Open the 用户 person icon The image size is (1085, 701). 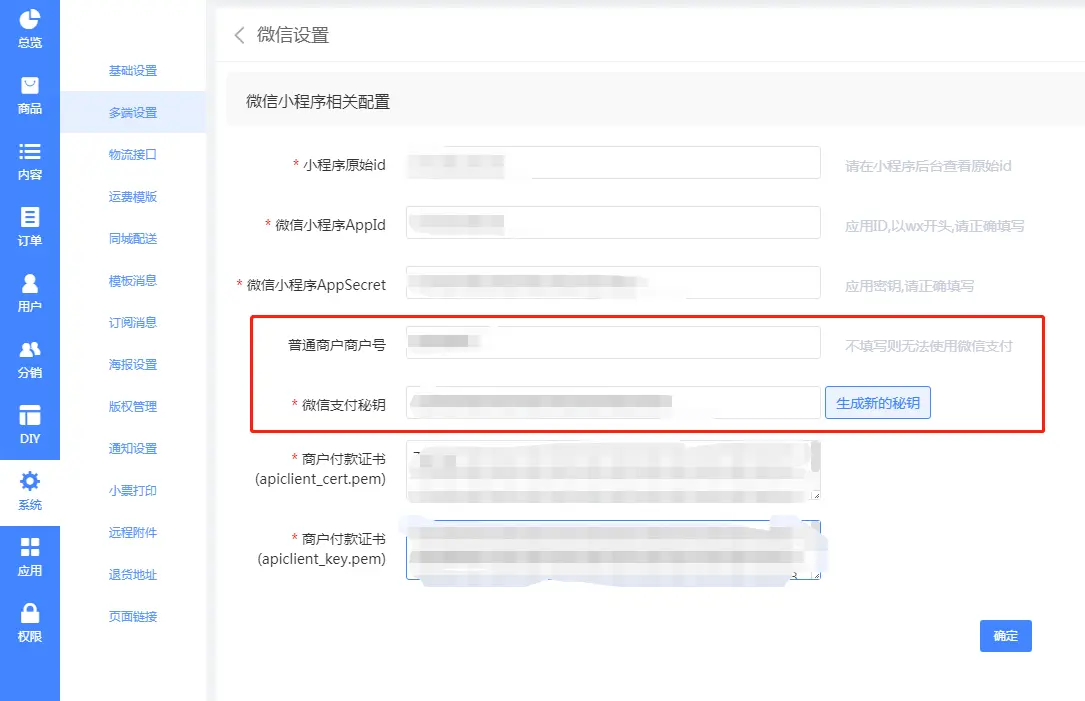click(30, 284)
